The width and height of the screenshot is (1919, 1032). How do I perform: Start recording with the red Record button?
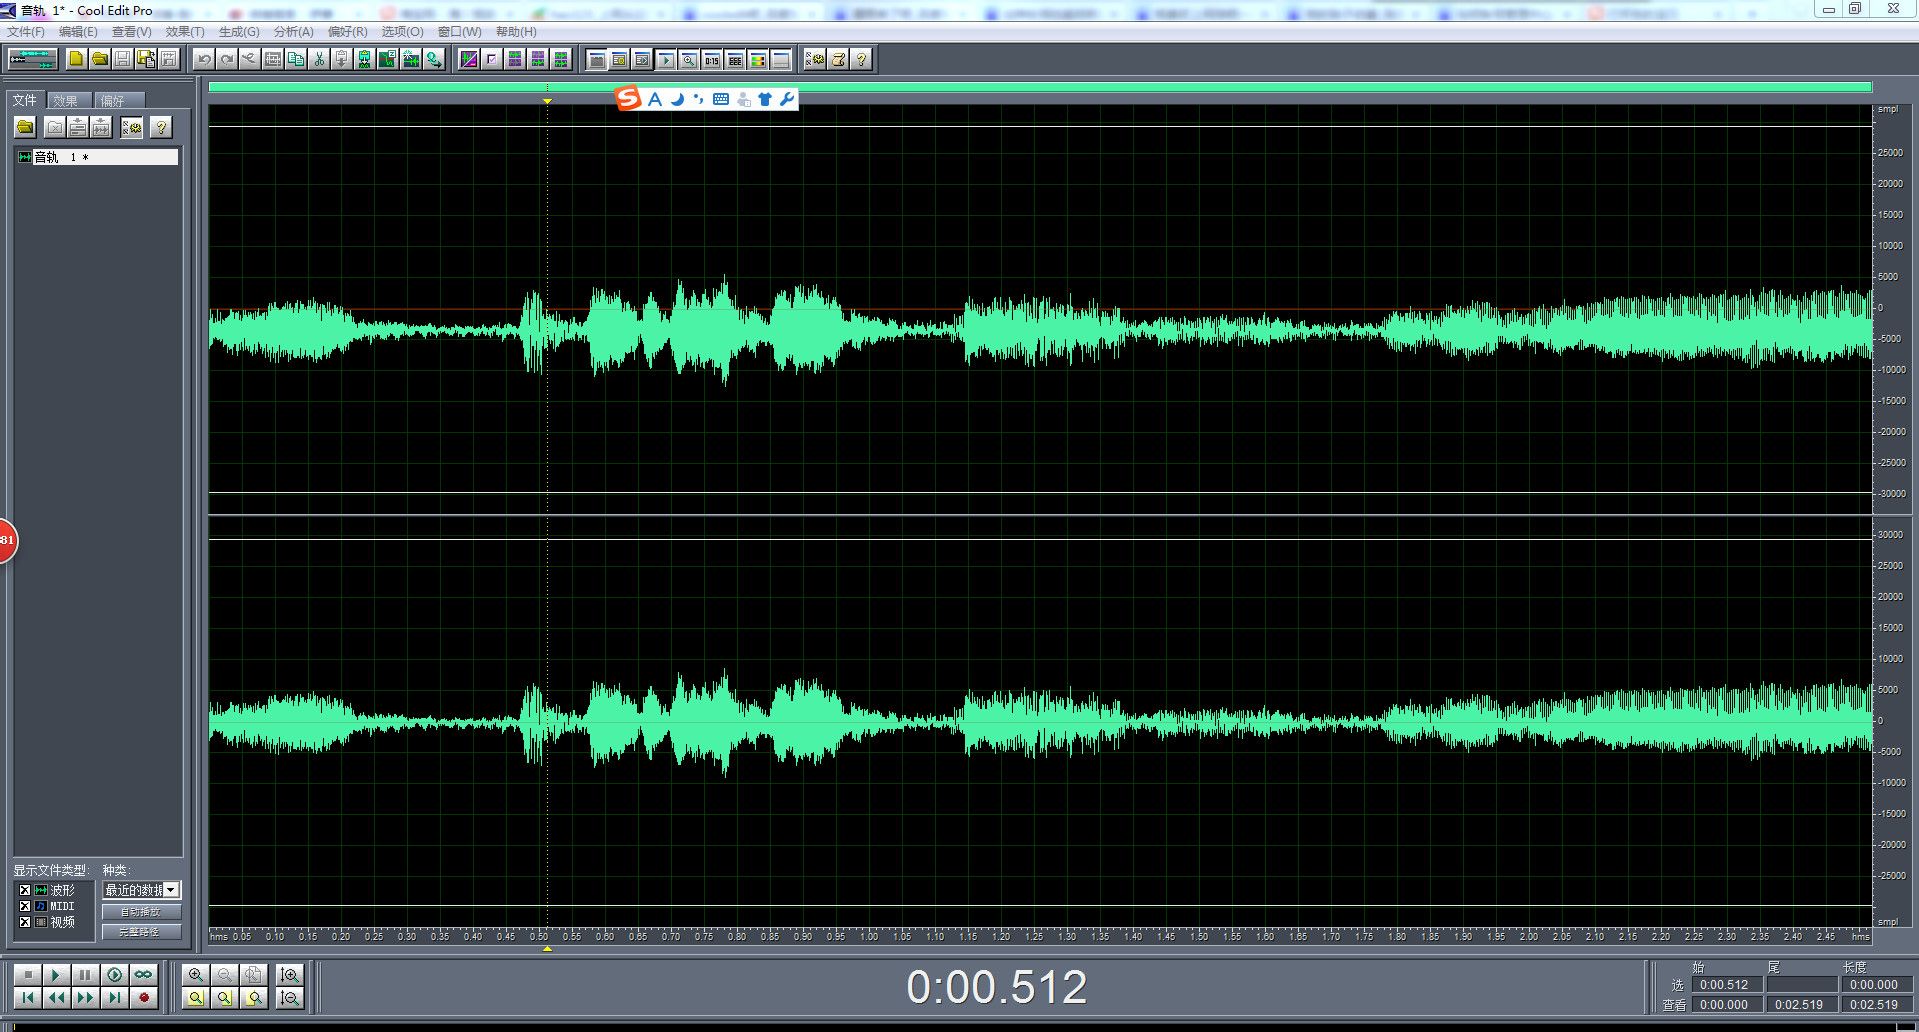[x=144, y=997]
